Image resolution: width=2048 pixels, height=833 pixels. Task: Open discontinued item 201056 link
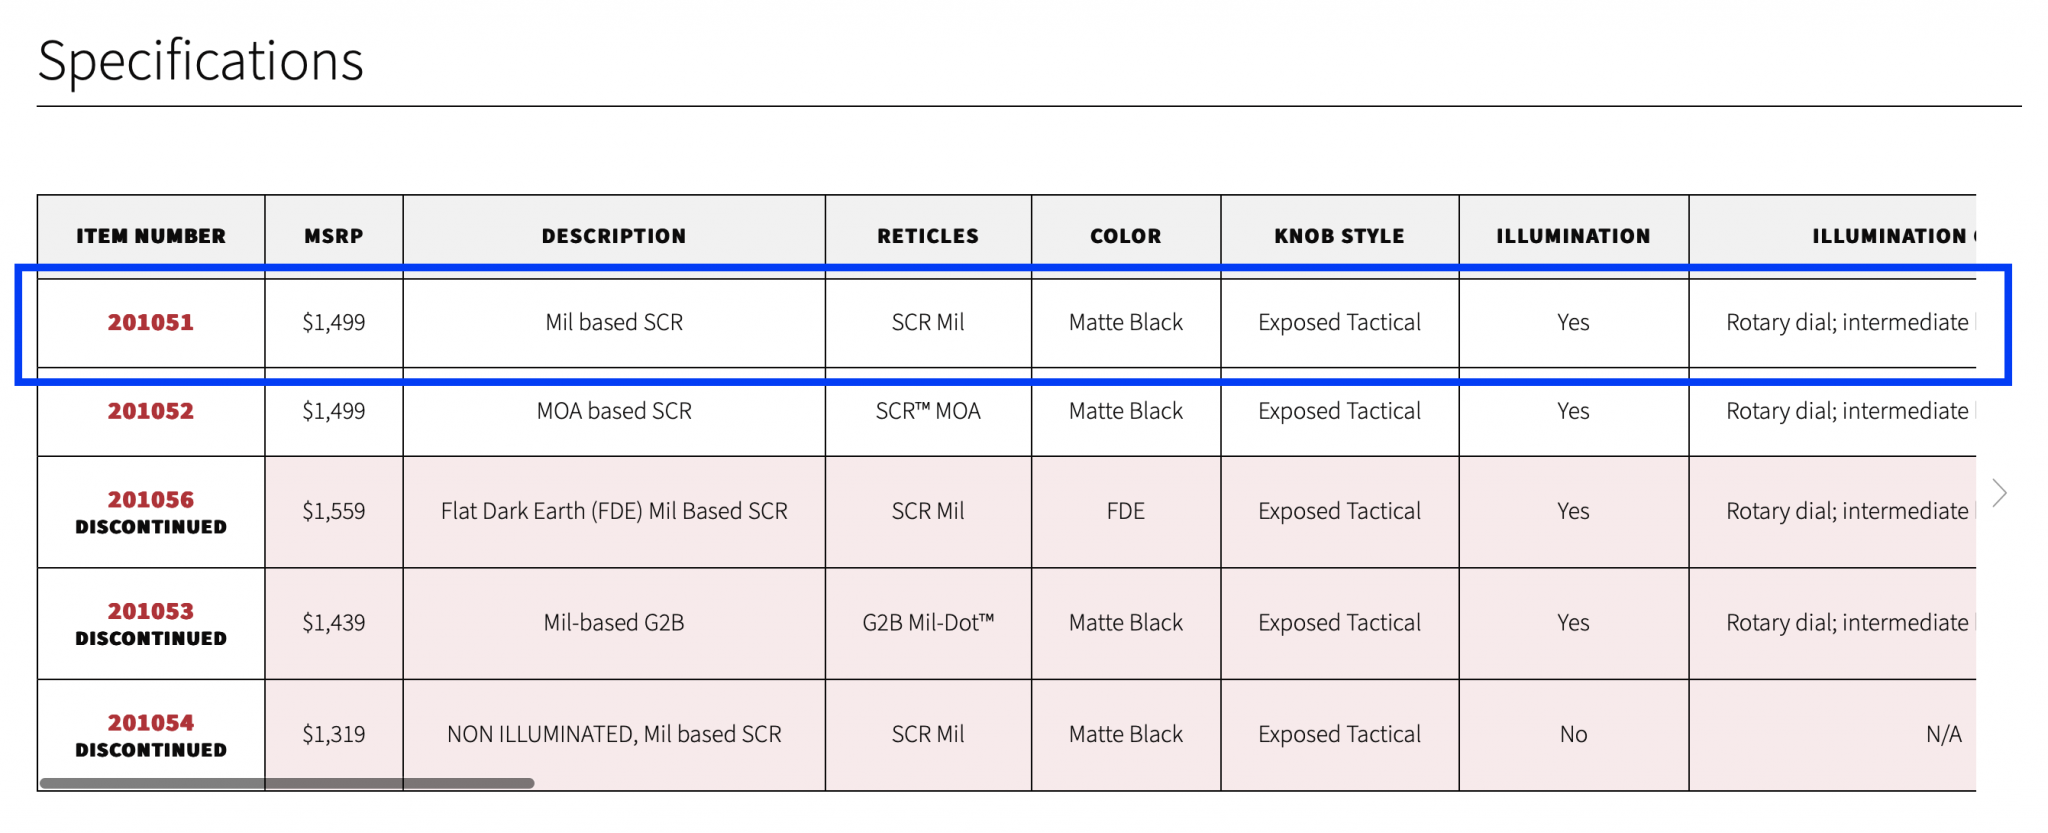pos(151,499)
